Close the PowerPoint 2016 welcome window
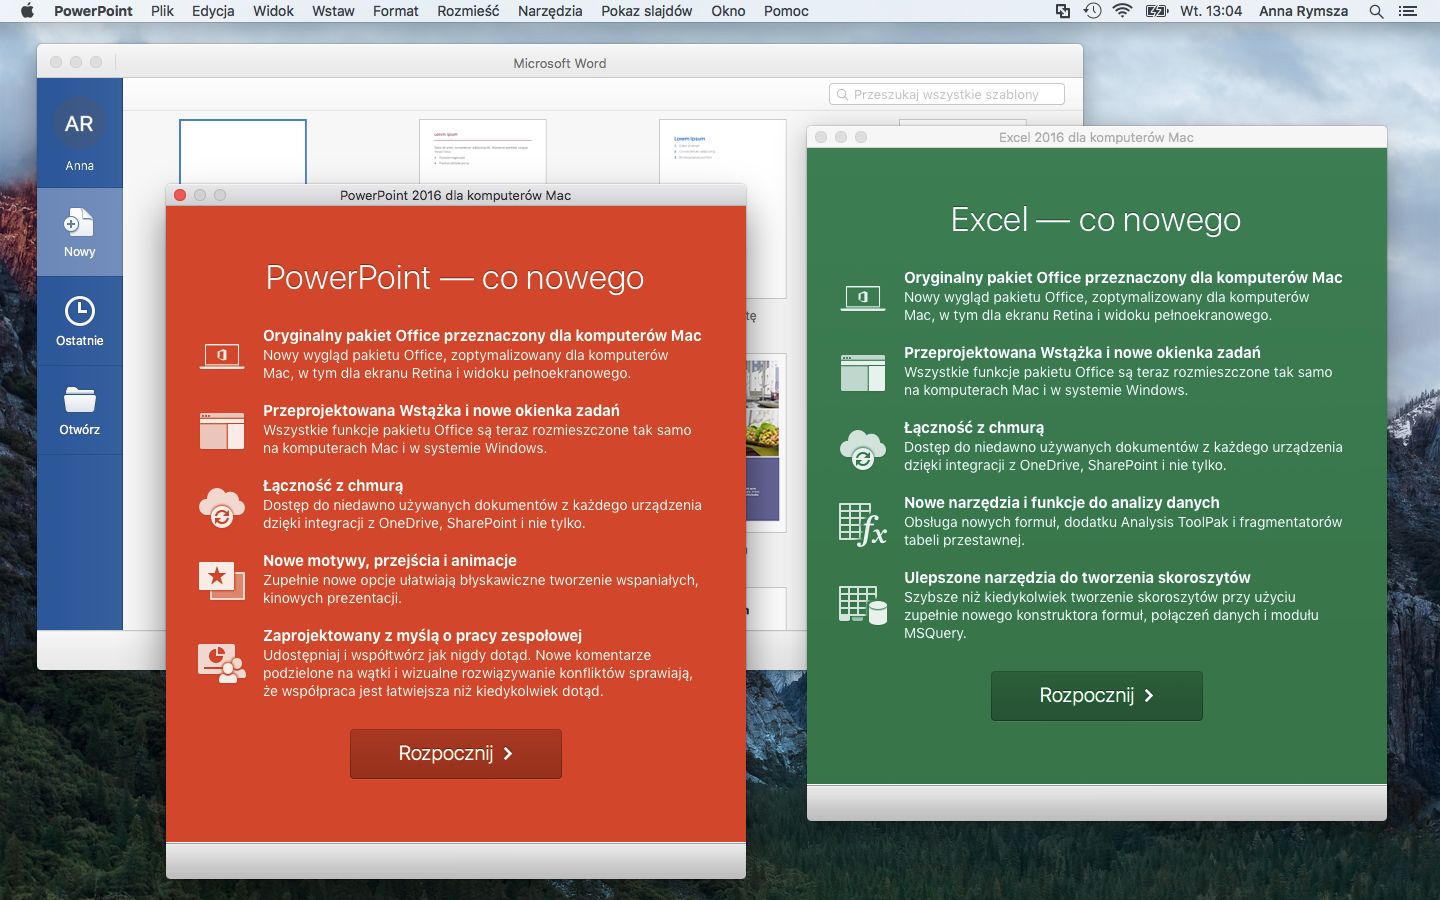Image resolution: width=1440 pixels, height=900 pixels. (x=180, y=195)
